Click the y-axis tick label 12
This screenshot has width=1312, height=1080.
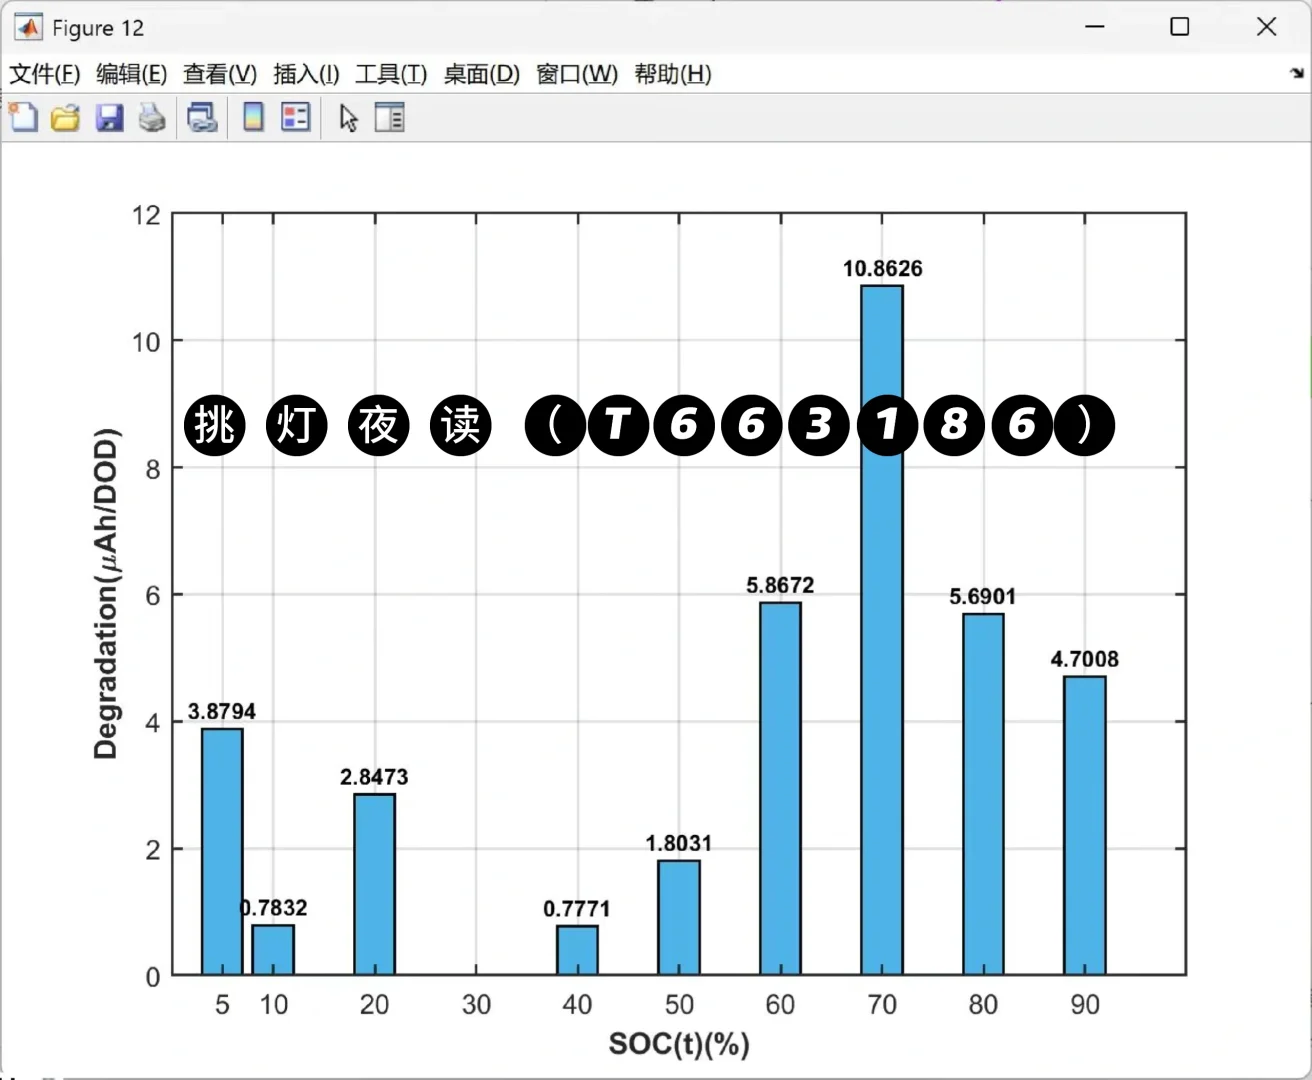click(x=146, y=215)
